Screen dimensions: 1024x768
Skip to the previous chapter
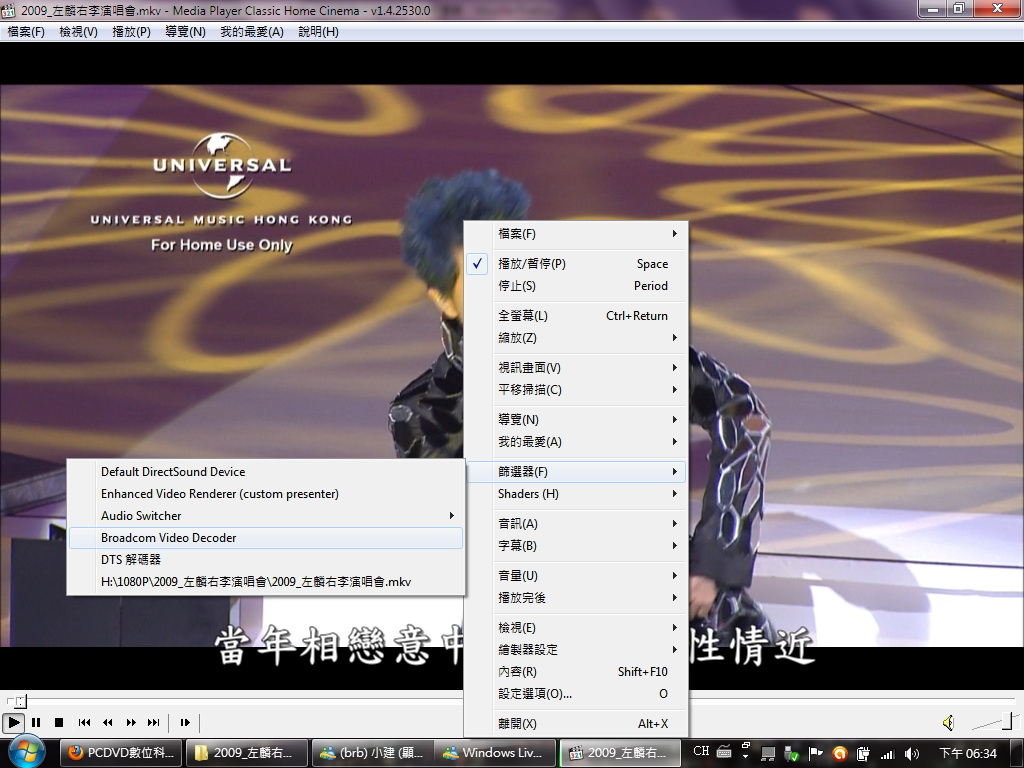84,722
